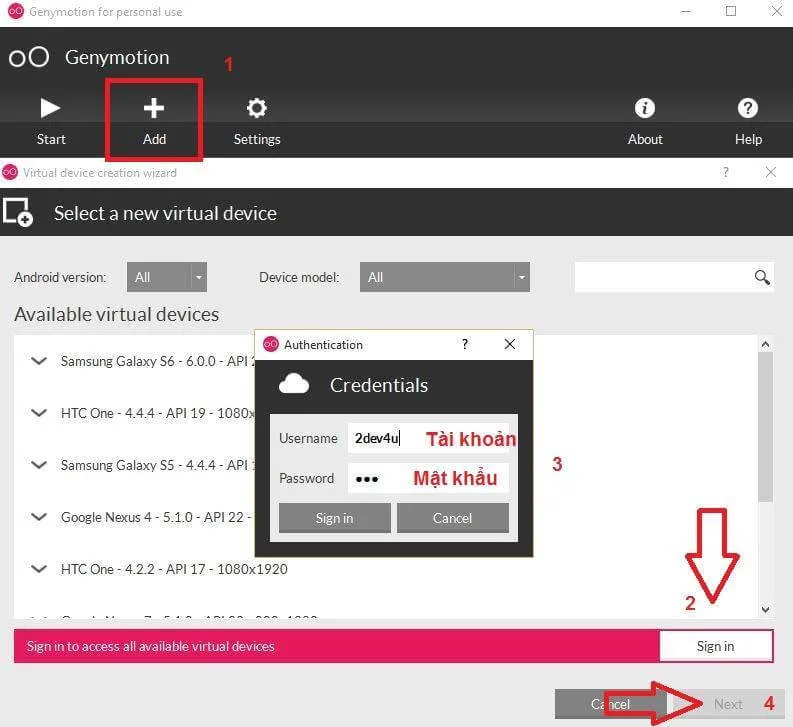Image resolution: width=793 pixels, height=727 pixels.
Task: Expand the HTC One 4.2.2 API 17 entry
Action: point(39,569)
